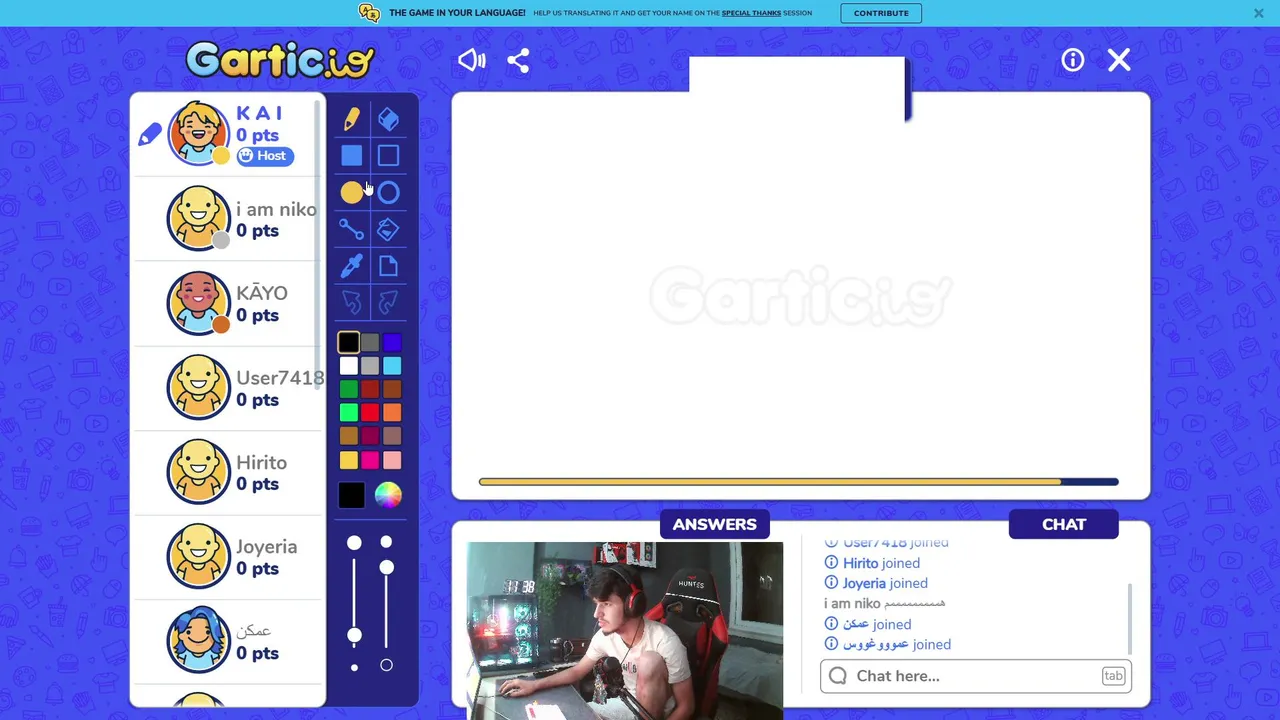Select the blue-haired player avatar

tap(198, 640)
